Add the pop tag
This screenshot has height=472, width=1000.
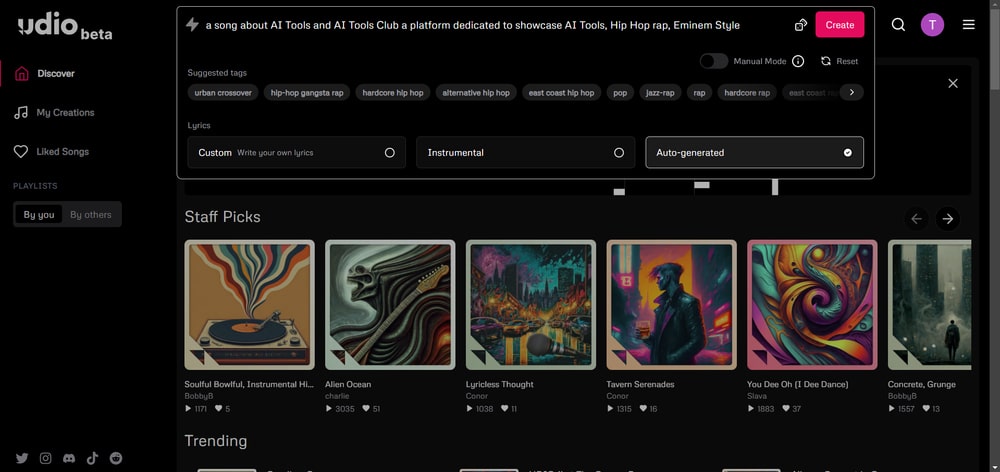coord(620,92)
